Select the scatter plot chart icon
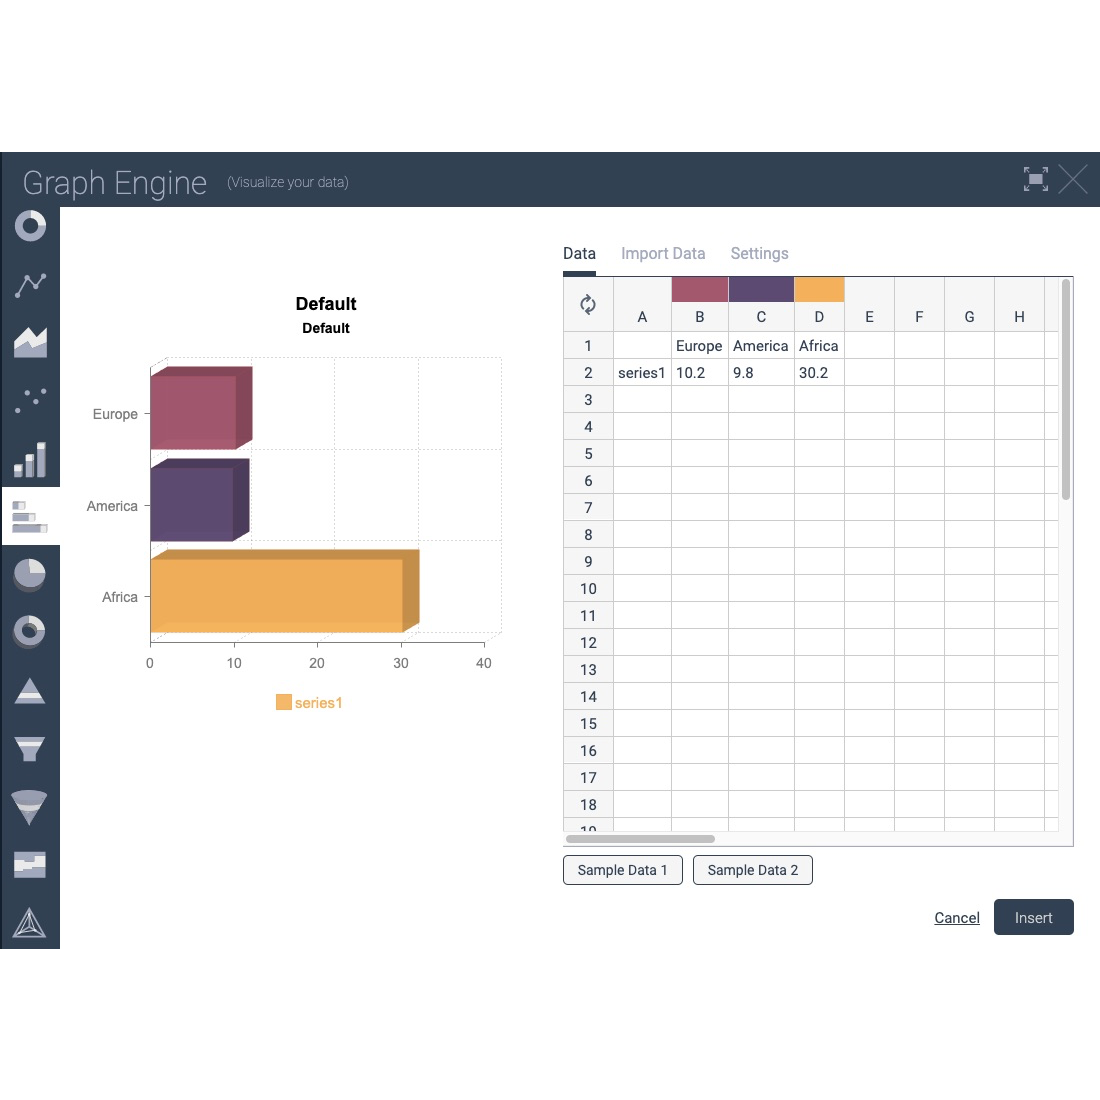The width and height of the screenshot is (1100, 1100). [x=30, y=400]
